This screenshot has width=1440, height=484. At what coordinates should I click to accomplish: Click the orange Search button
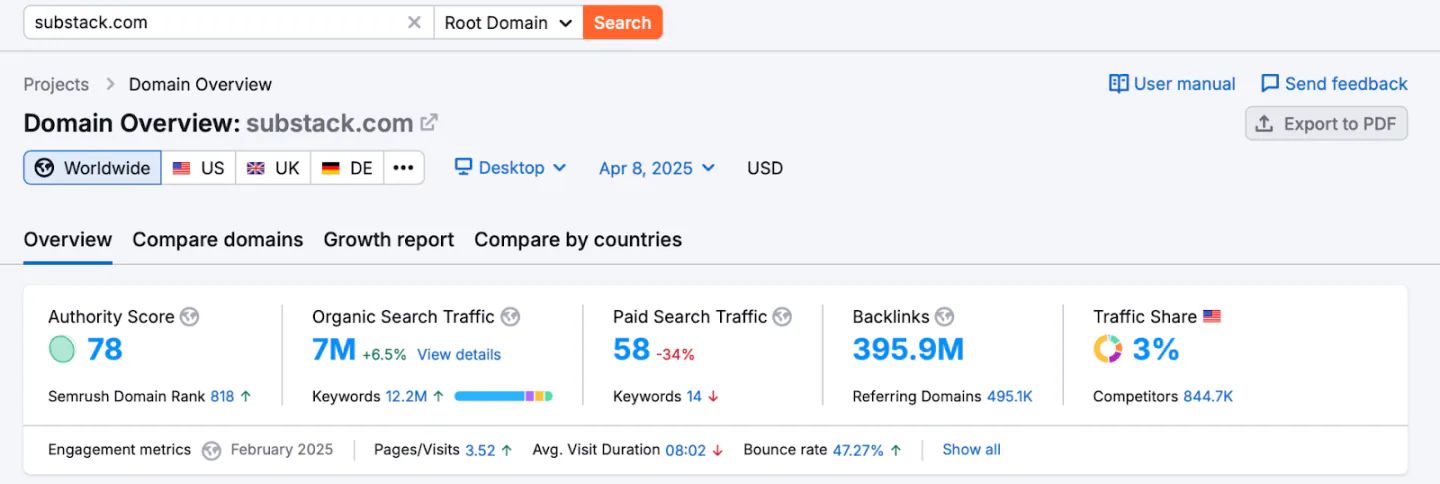pos(622,23)
